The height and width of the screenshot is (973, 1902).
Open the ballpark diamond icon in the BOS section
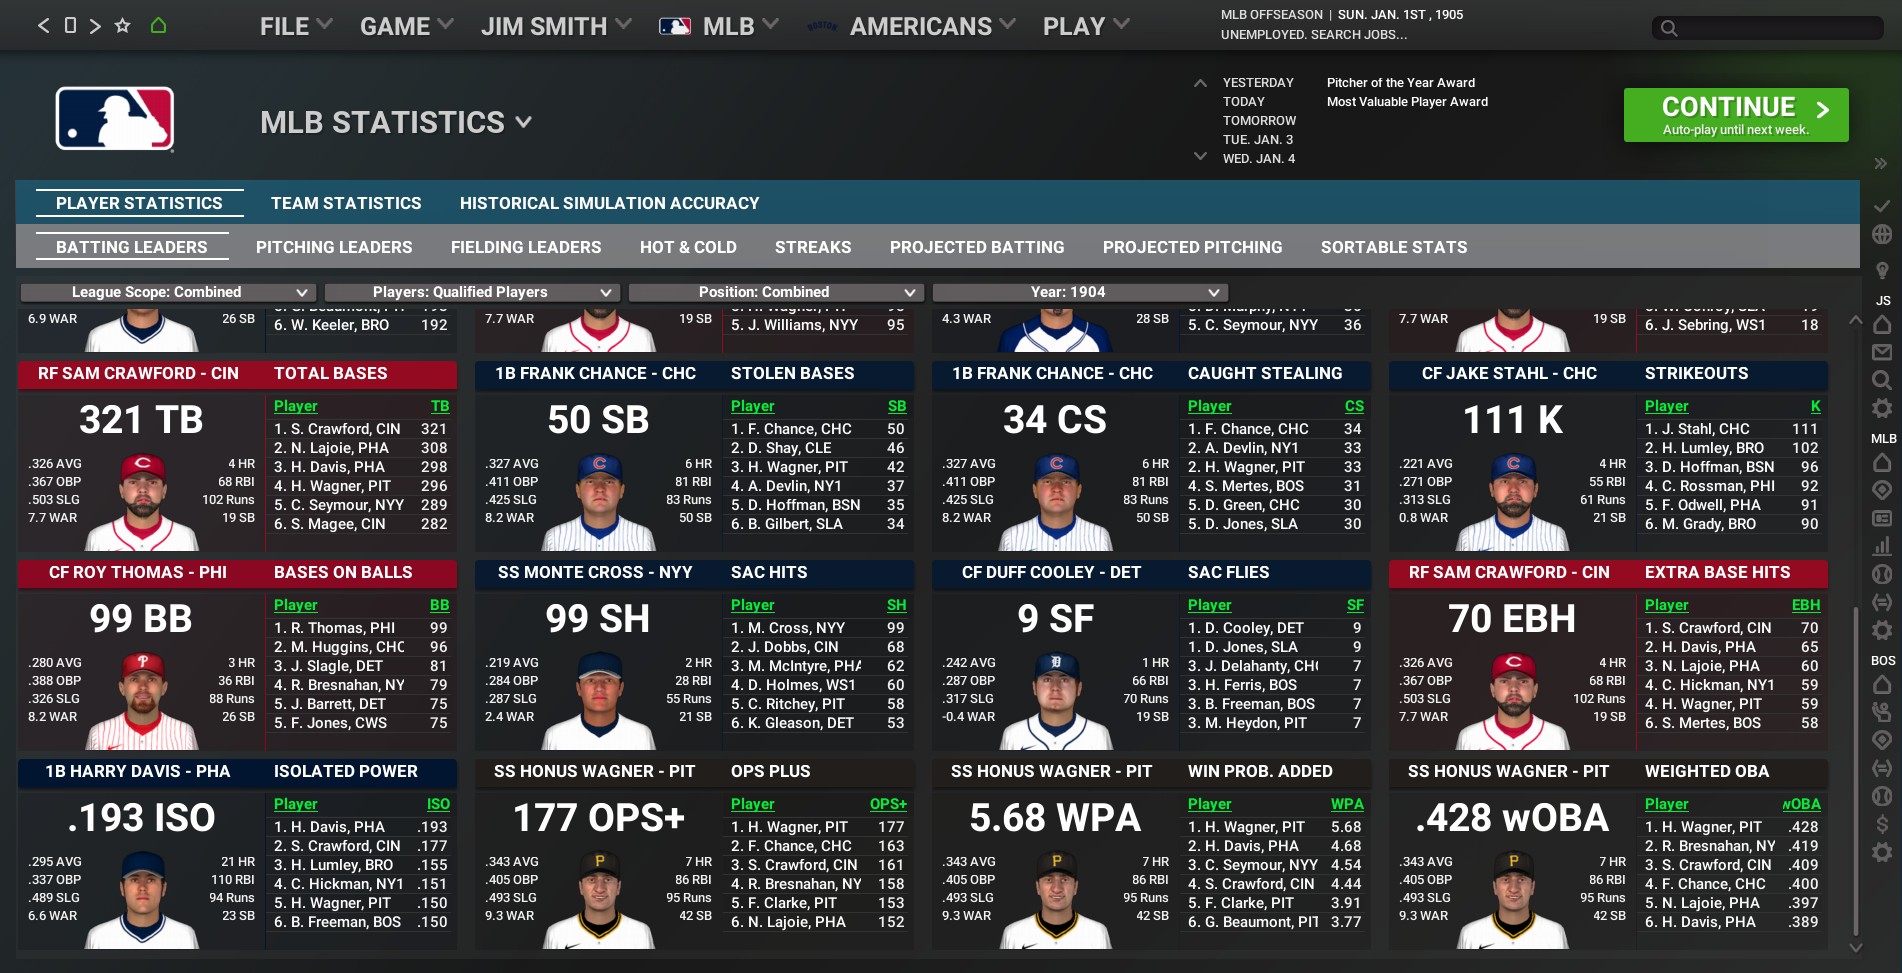click(x=1882, y=740)
